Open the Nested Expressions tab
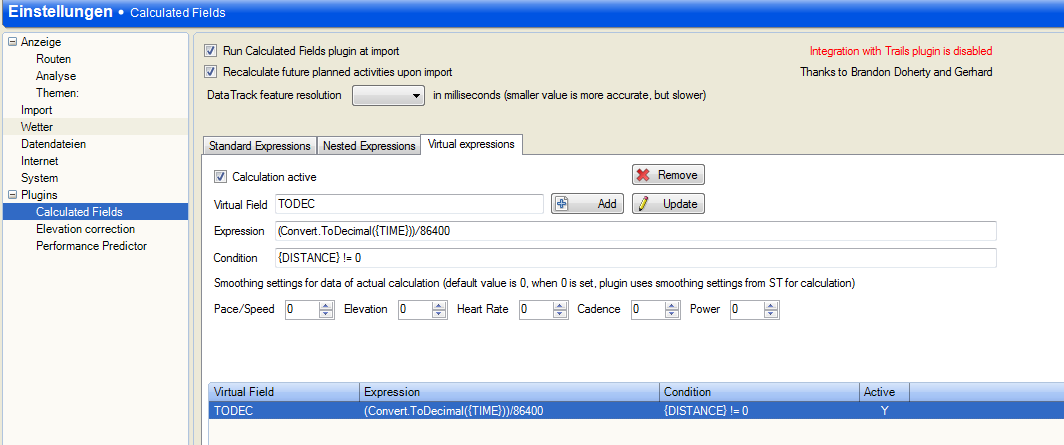 [x=368, y=146]
